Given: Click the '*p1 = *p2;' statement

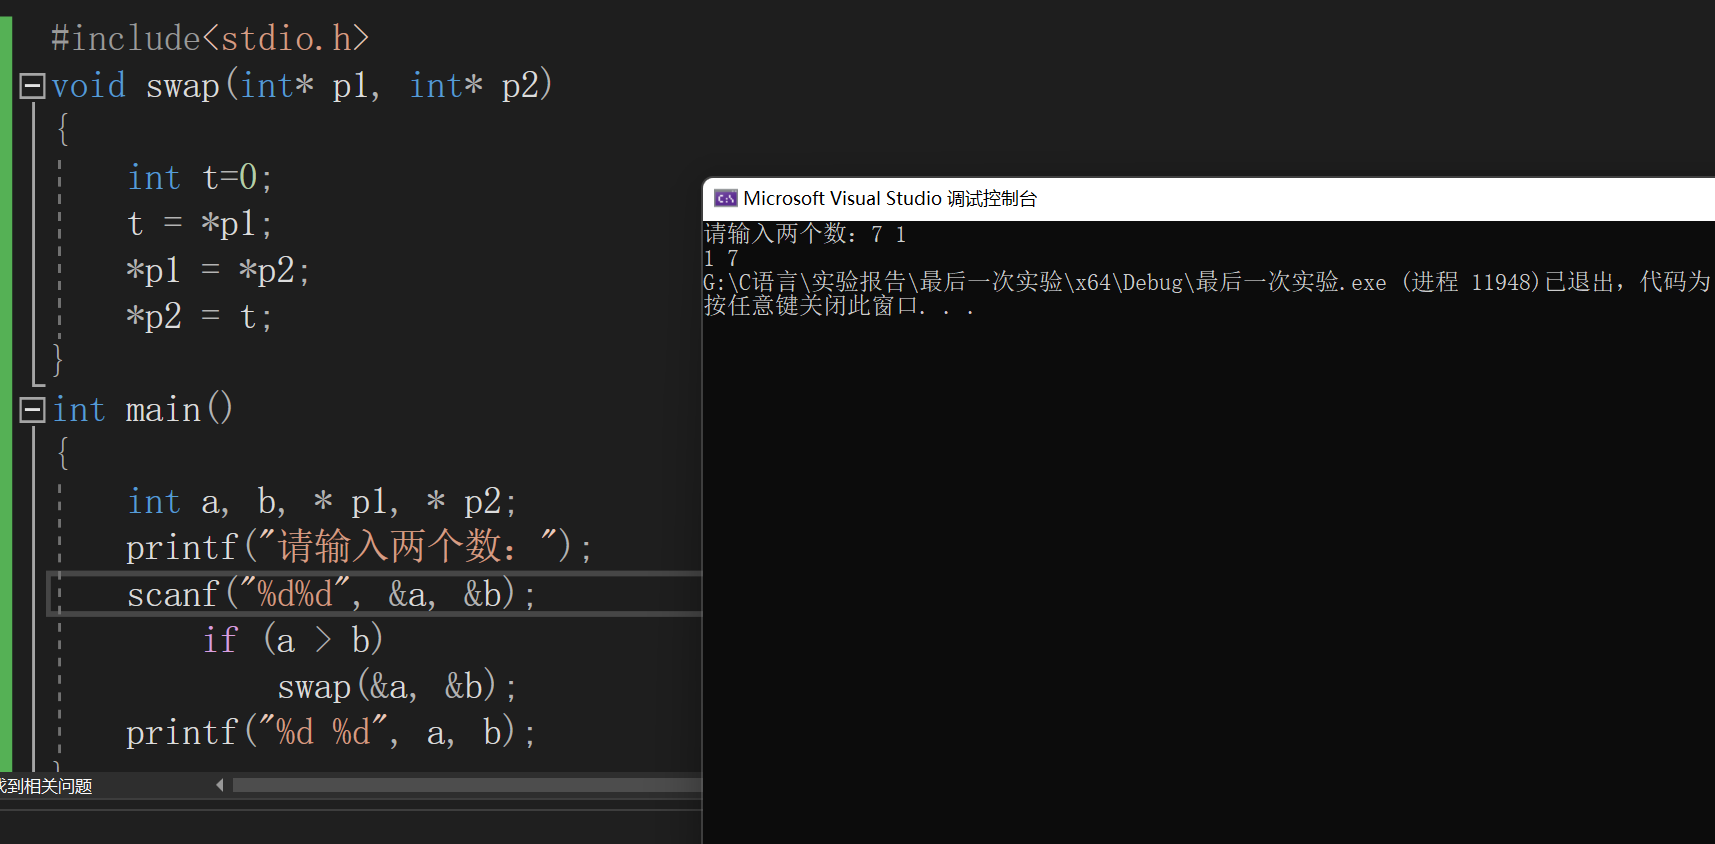Looking at the screenshot, I should (x=218, y=270).
